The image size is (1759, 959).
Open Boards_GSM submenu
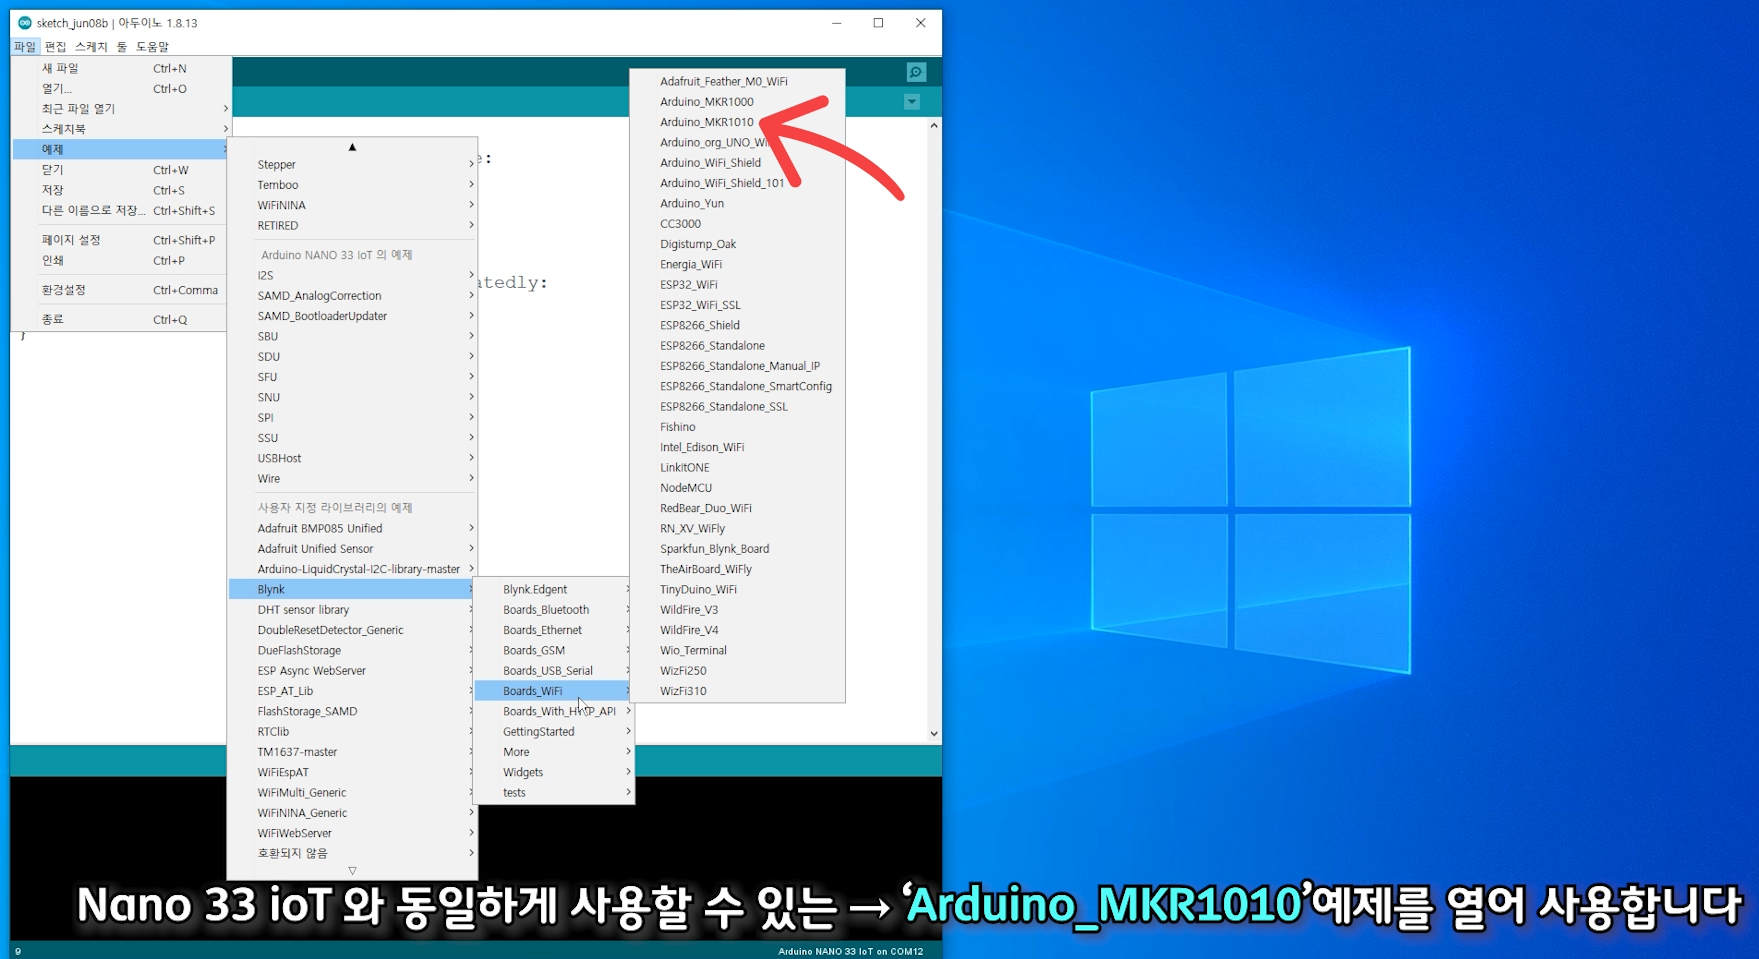554,651
